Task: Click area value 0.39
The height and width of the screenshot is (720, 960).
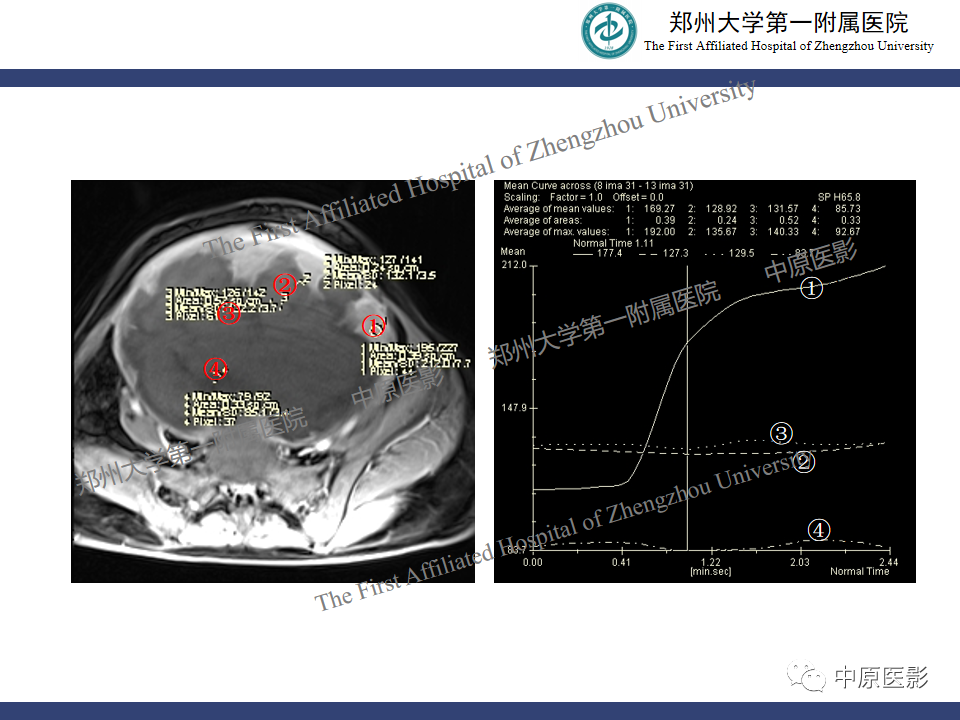Action: (x=666, y=220)
